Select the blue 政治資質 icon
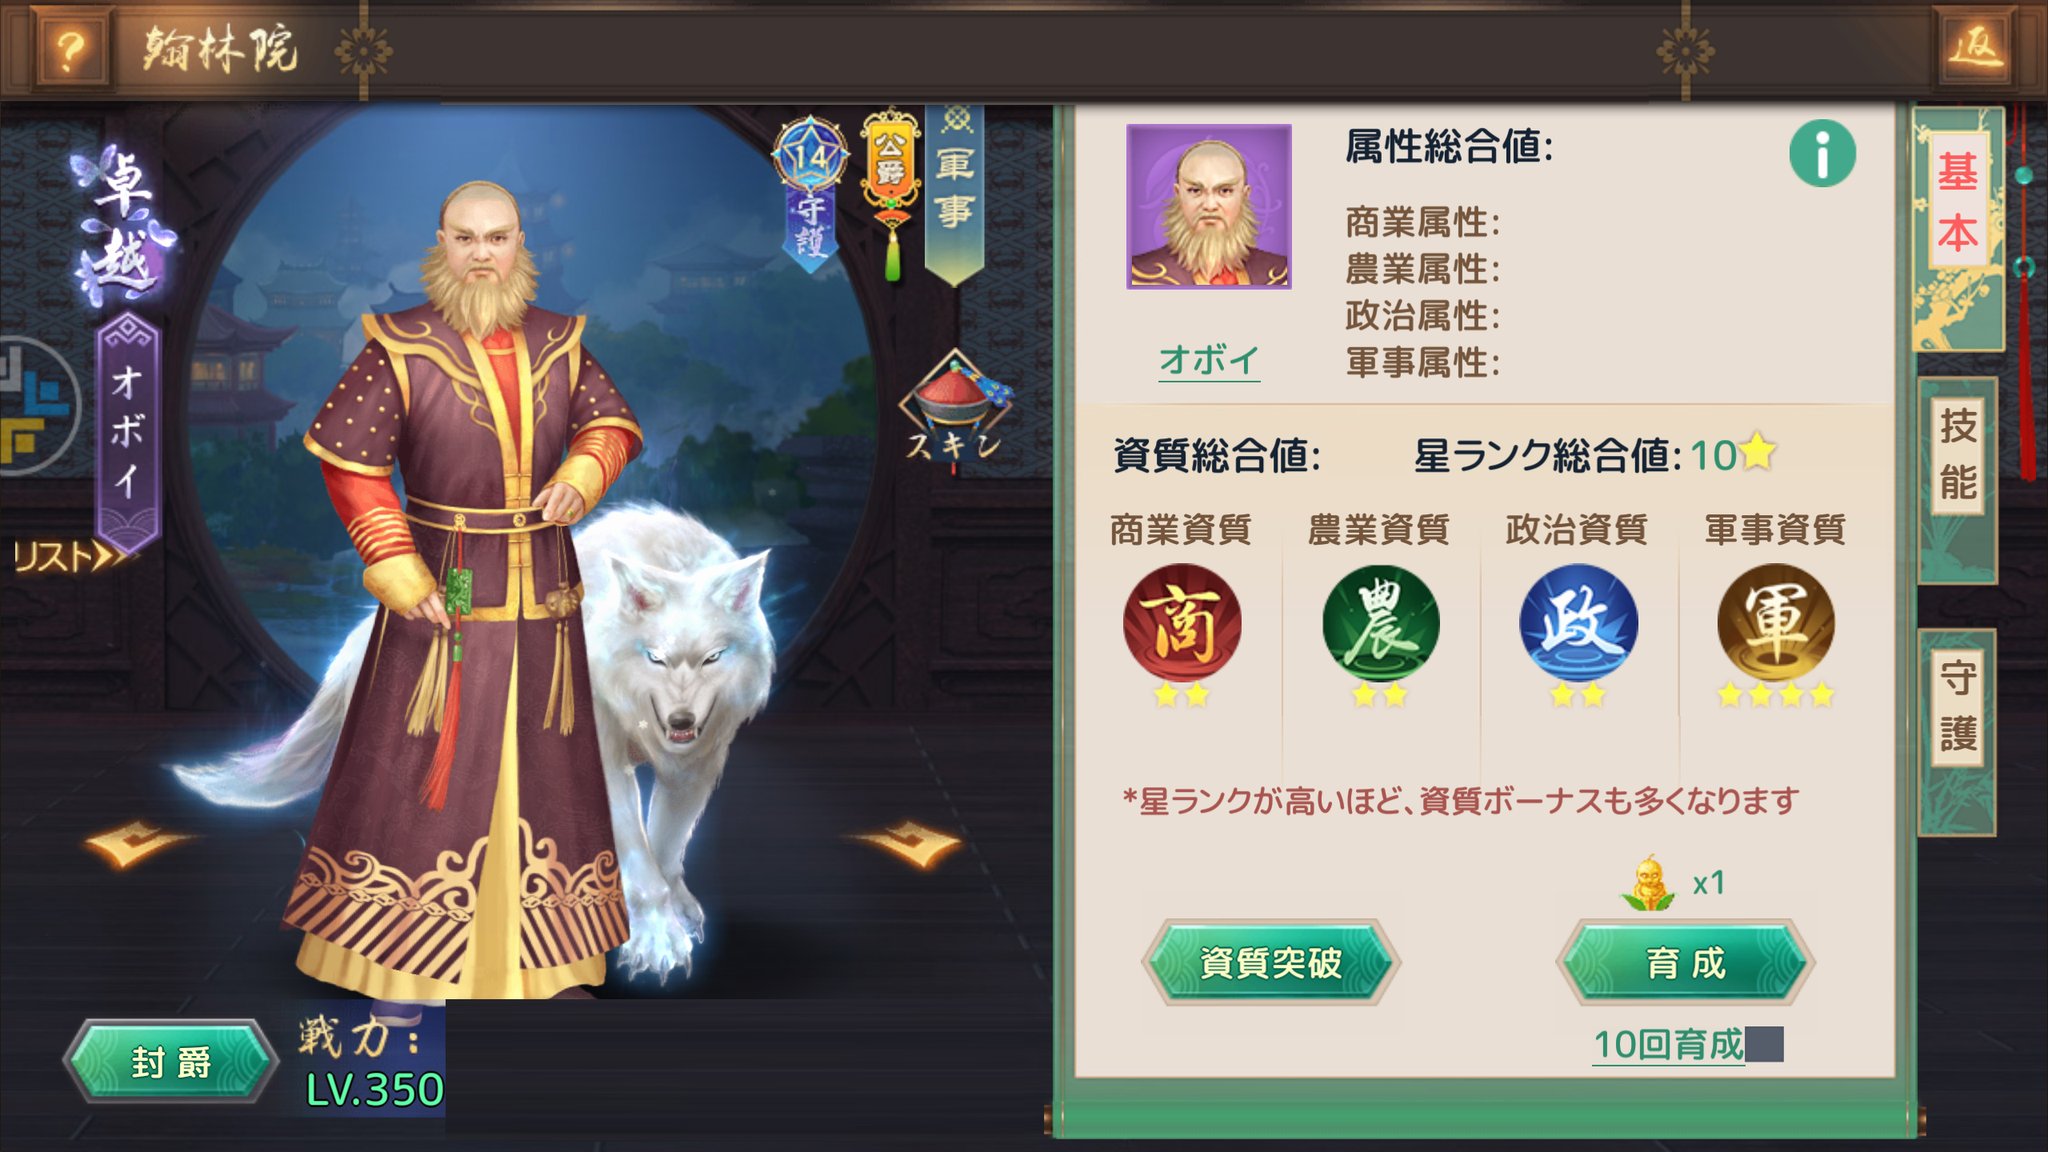The height and width of the screenshot is (1152, 2048). (x=1578, y=624)
